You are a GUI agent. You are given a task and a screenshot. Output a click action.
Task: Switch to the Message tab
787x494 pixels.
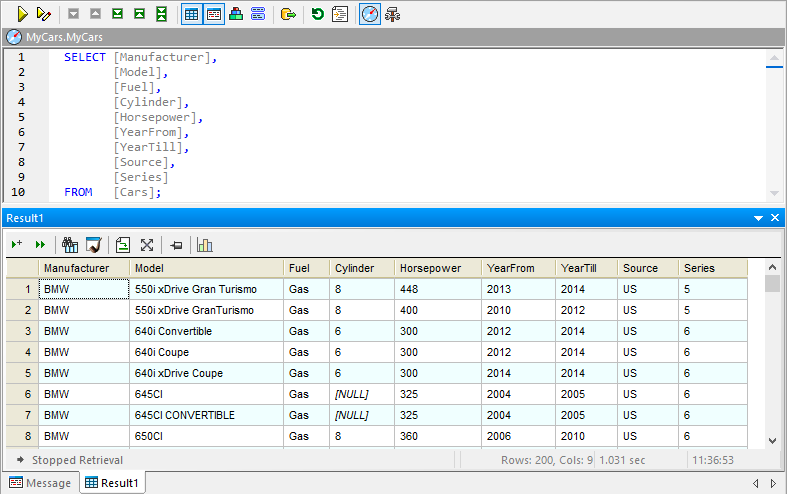pos(40,483)
